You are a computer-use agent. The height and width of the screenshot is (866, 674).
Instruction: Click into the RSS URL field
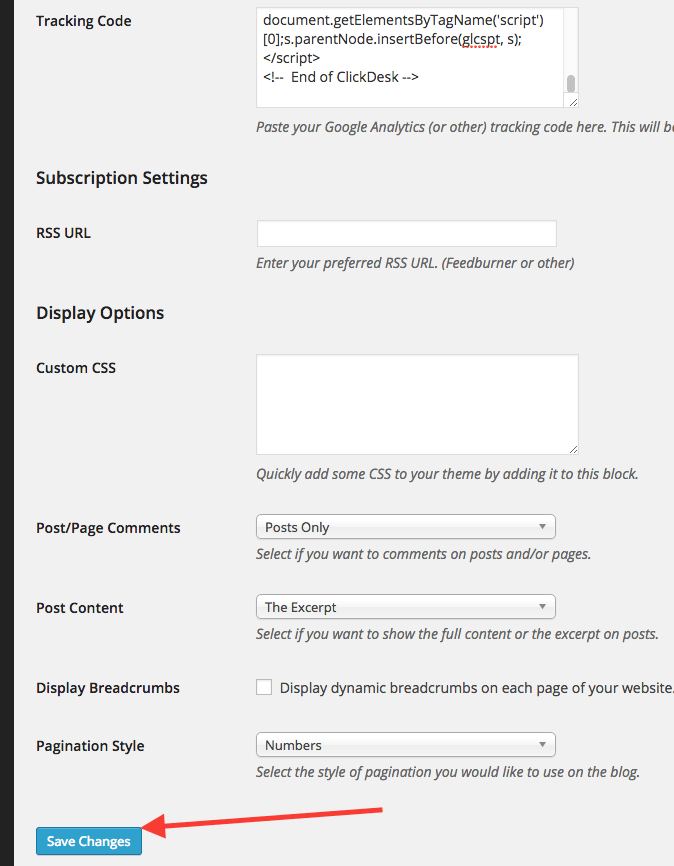(x=407, y=234)
